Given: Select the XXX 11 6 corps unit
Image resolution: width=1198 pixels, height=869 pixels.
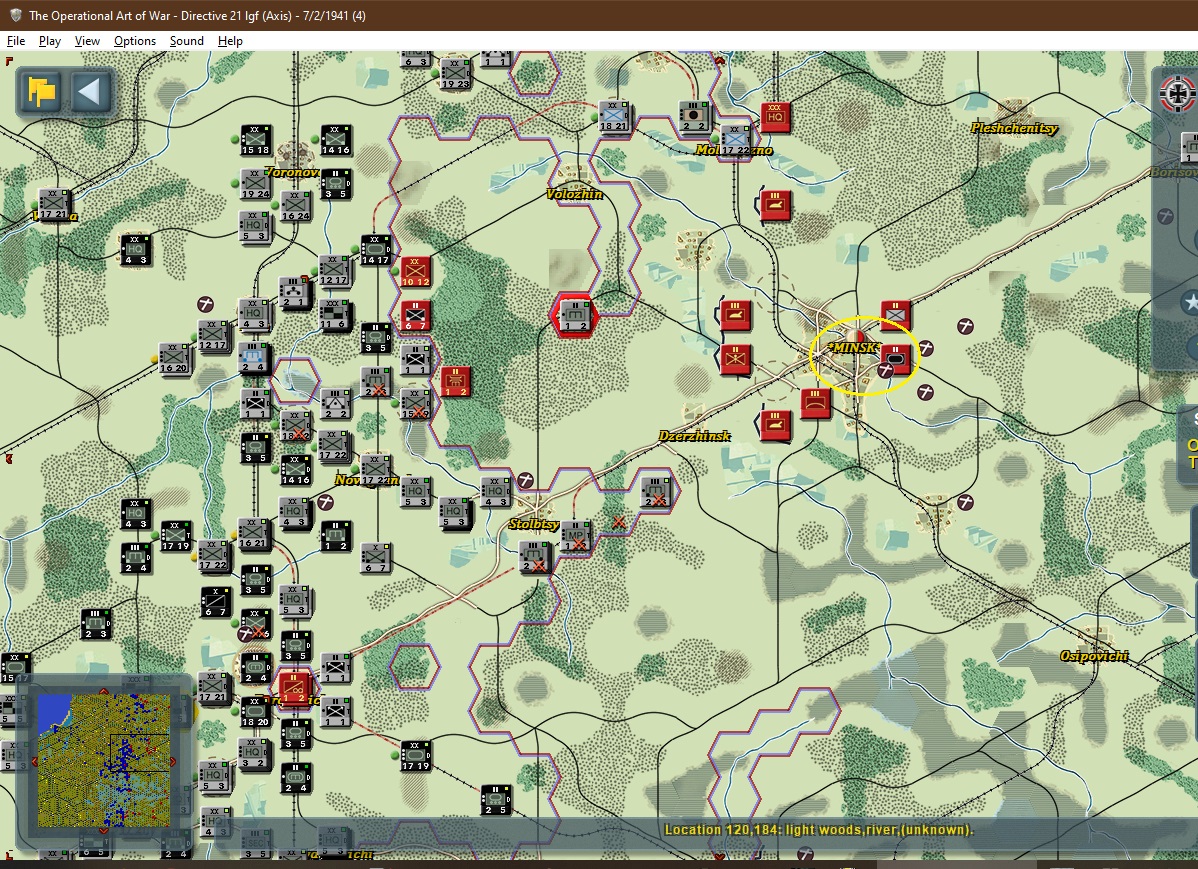Looking at the screenshot, I should 335,314.
